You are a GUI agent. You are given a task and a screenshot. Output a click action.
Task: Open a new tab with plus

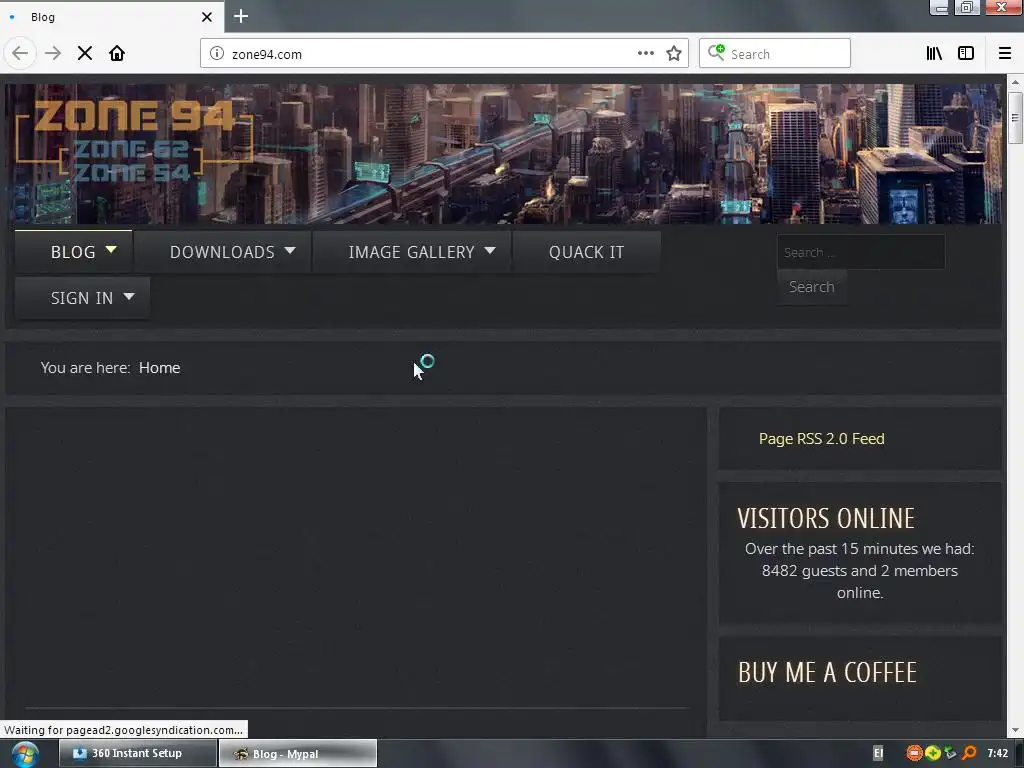pos(241,16)
